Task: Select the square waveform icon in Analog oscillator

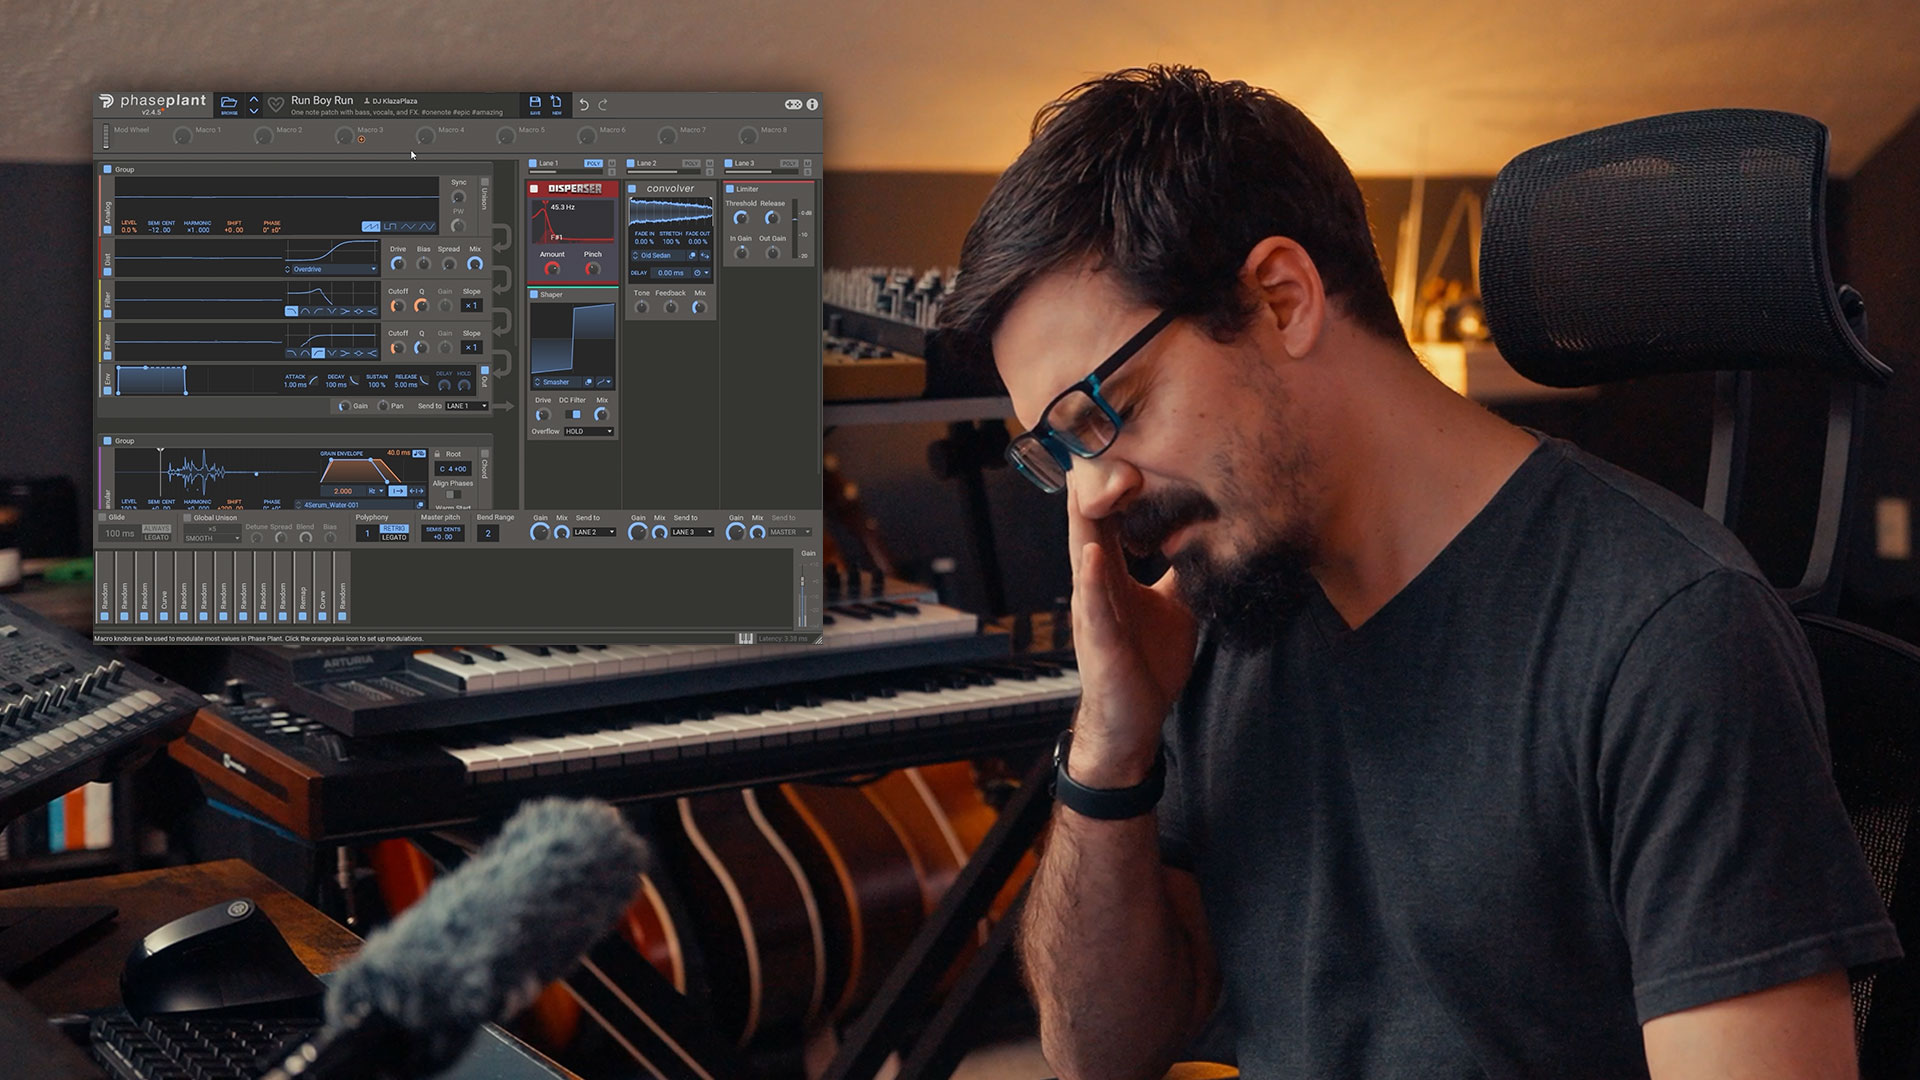Action: [390, 227]
